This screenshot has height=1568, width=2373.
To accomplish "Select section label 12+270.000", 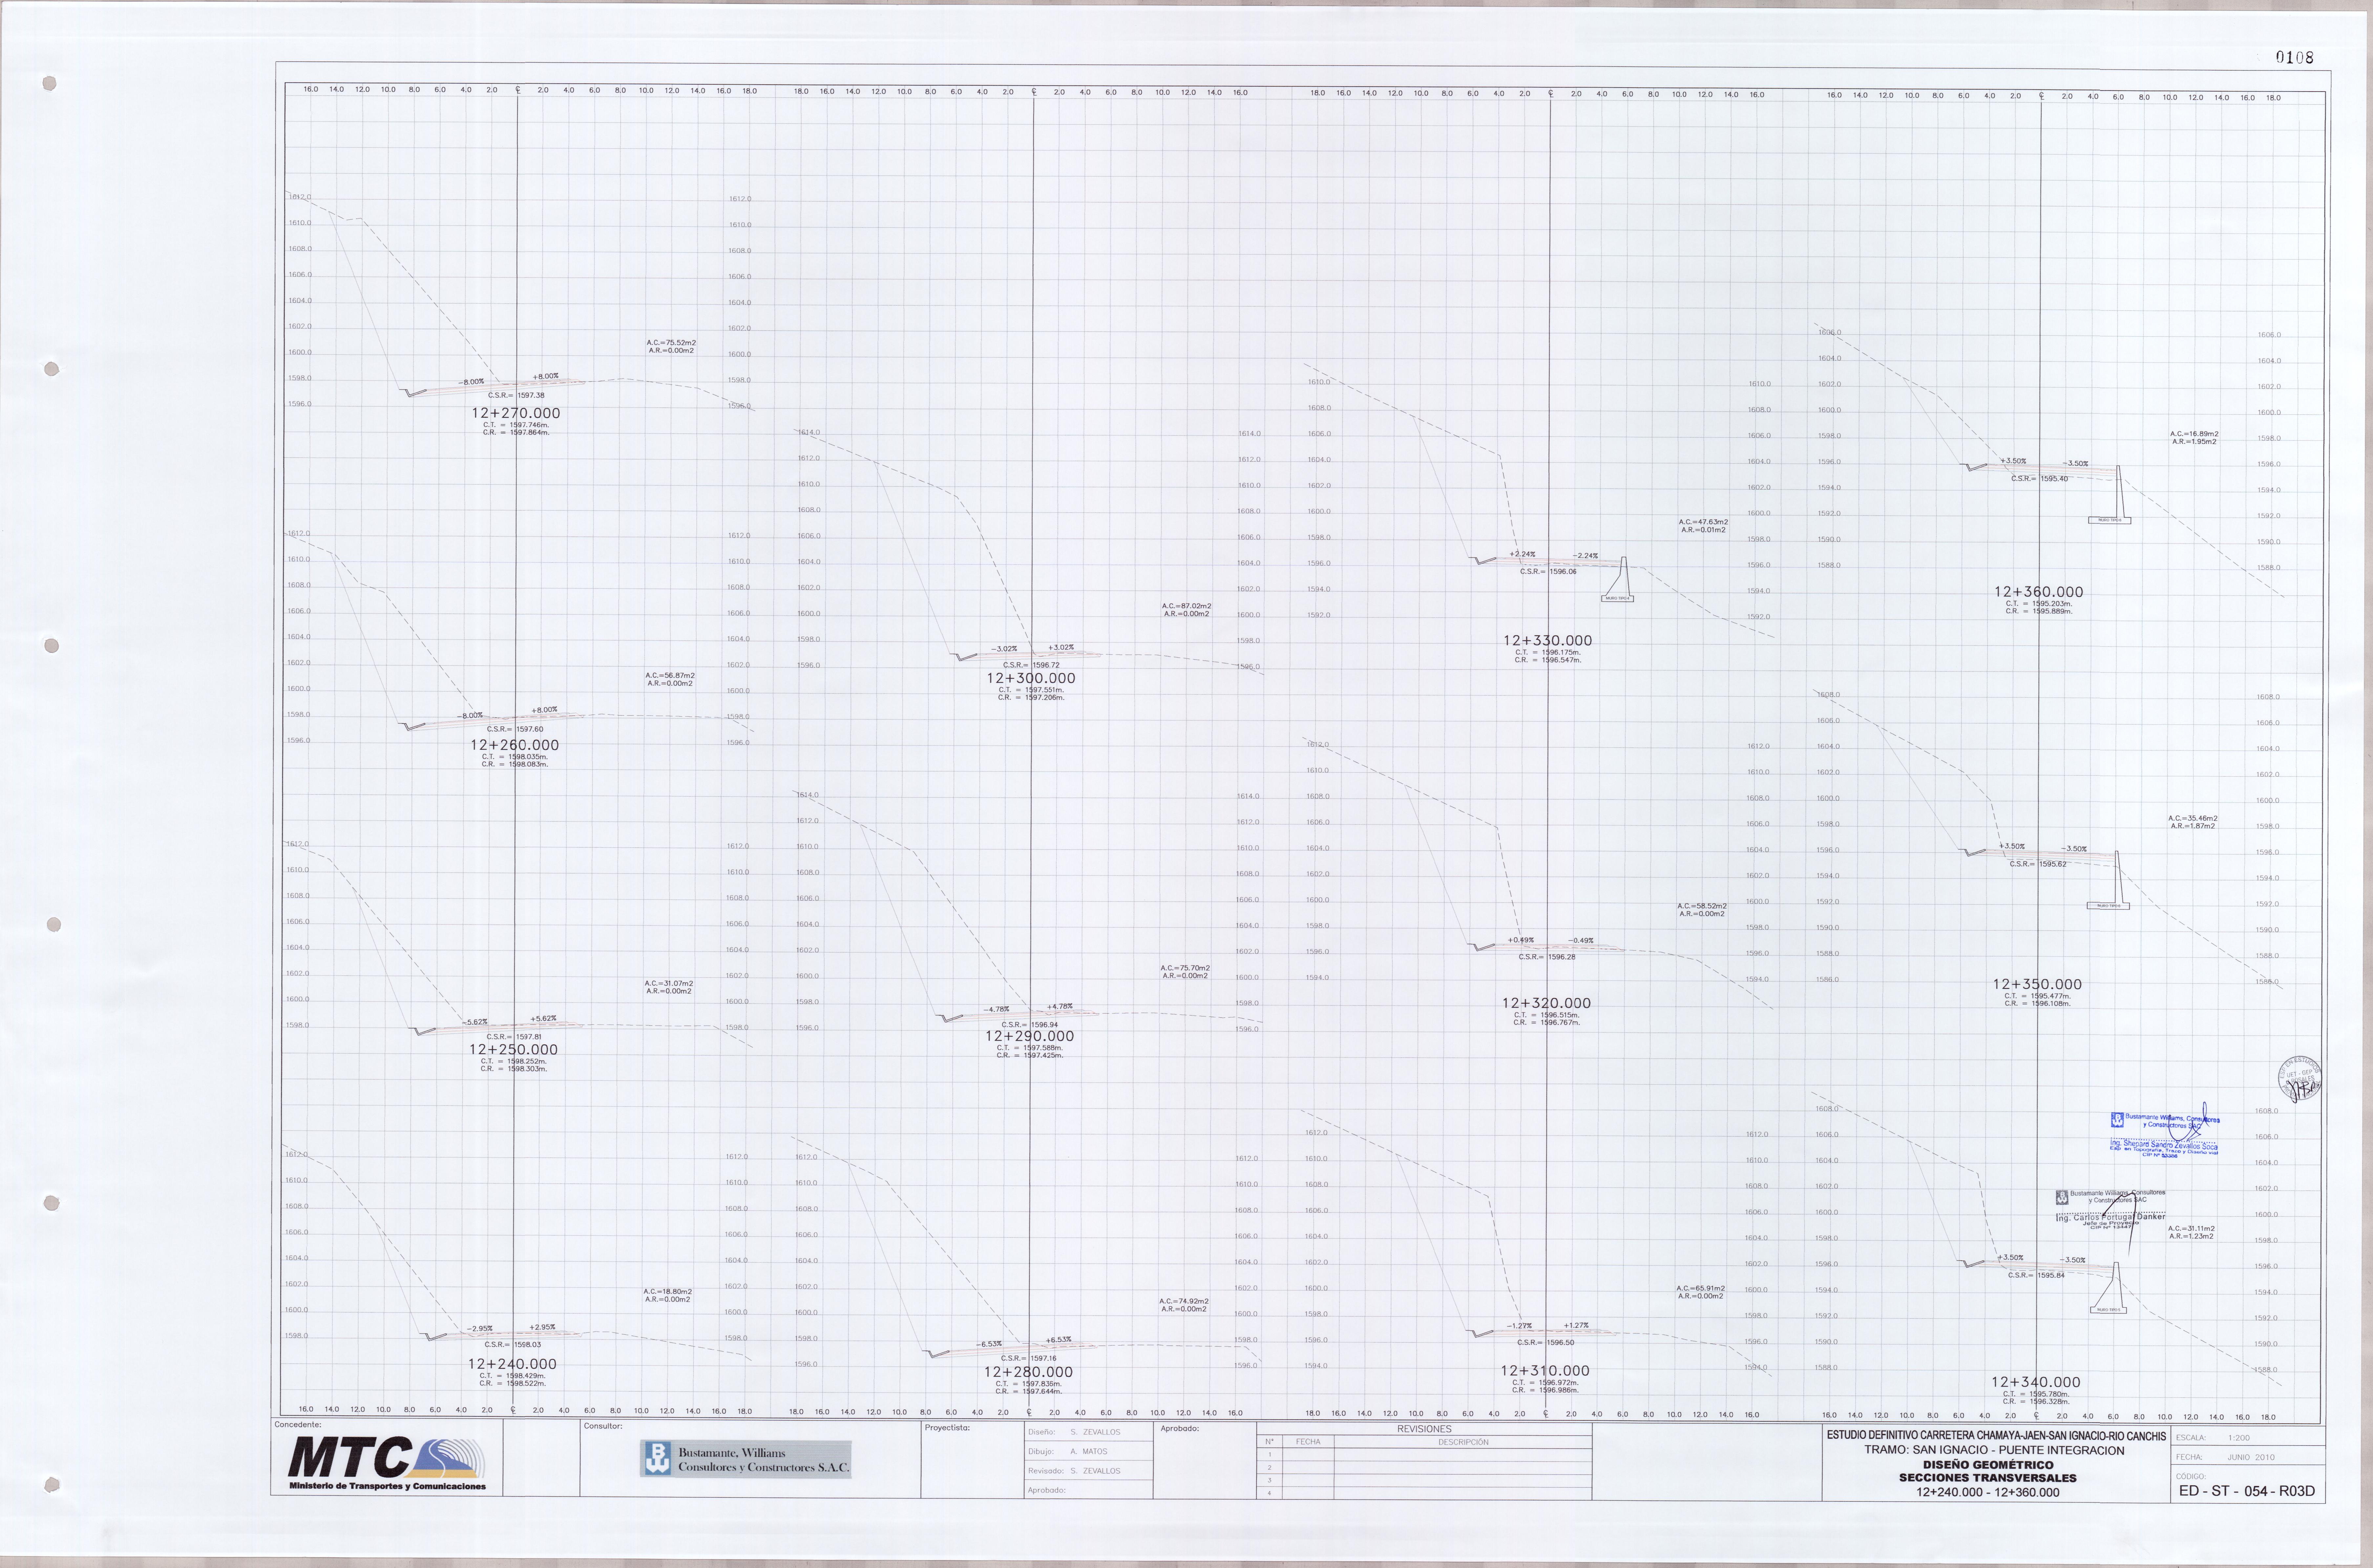I will pyautogui.click(x=516, y=413).
